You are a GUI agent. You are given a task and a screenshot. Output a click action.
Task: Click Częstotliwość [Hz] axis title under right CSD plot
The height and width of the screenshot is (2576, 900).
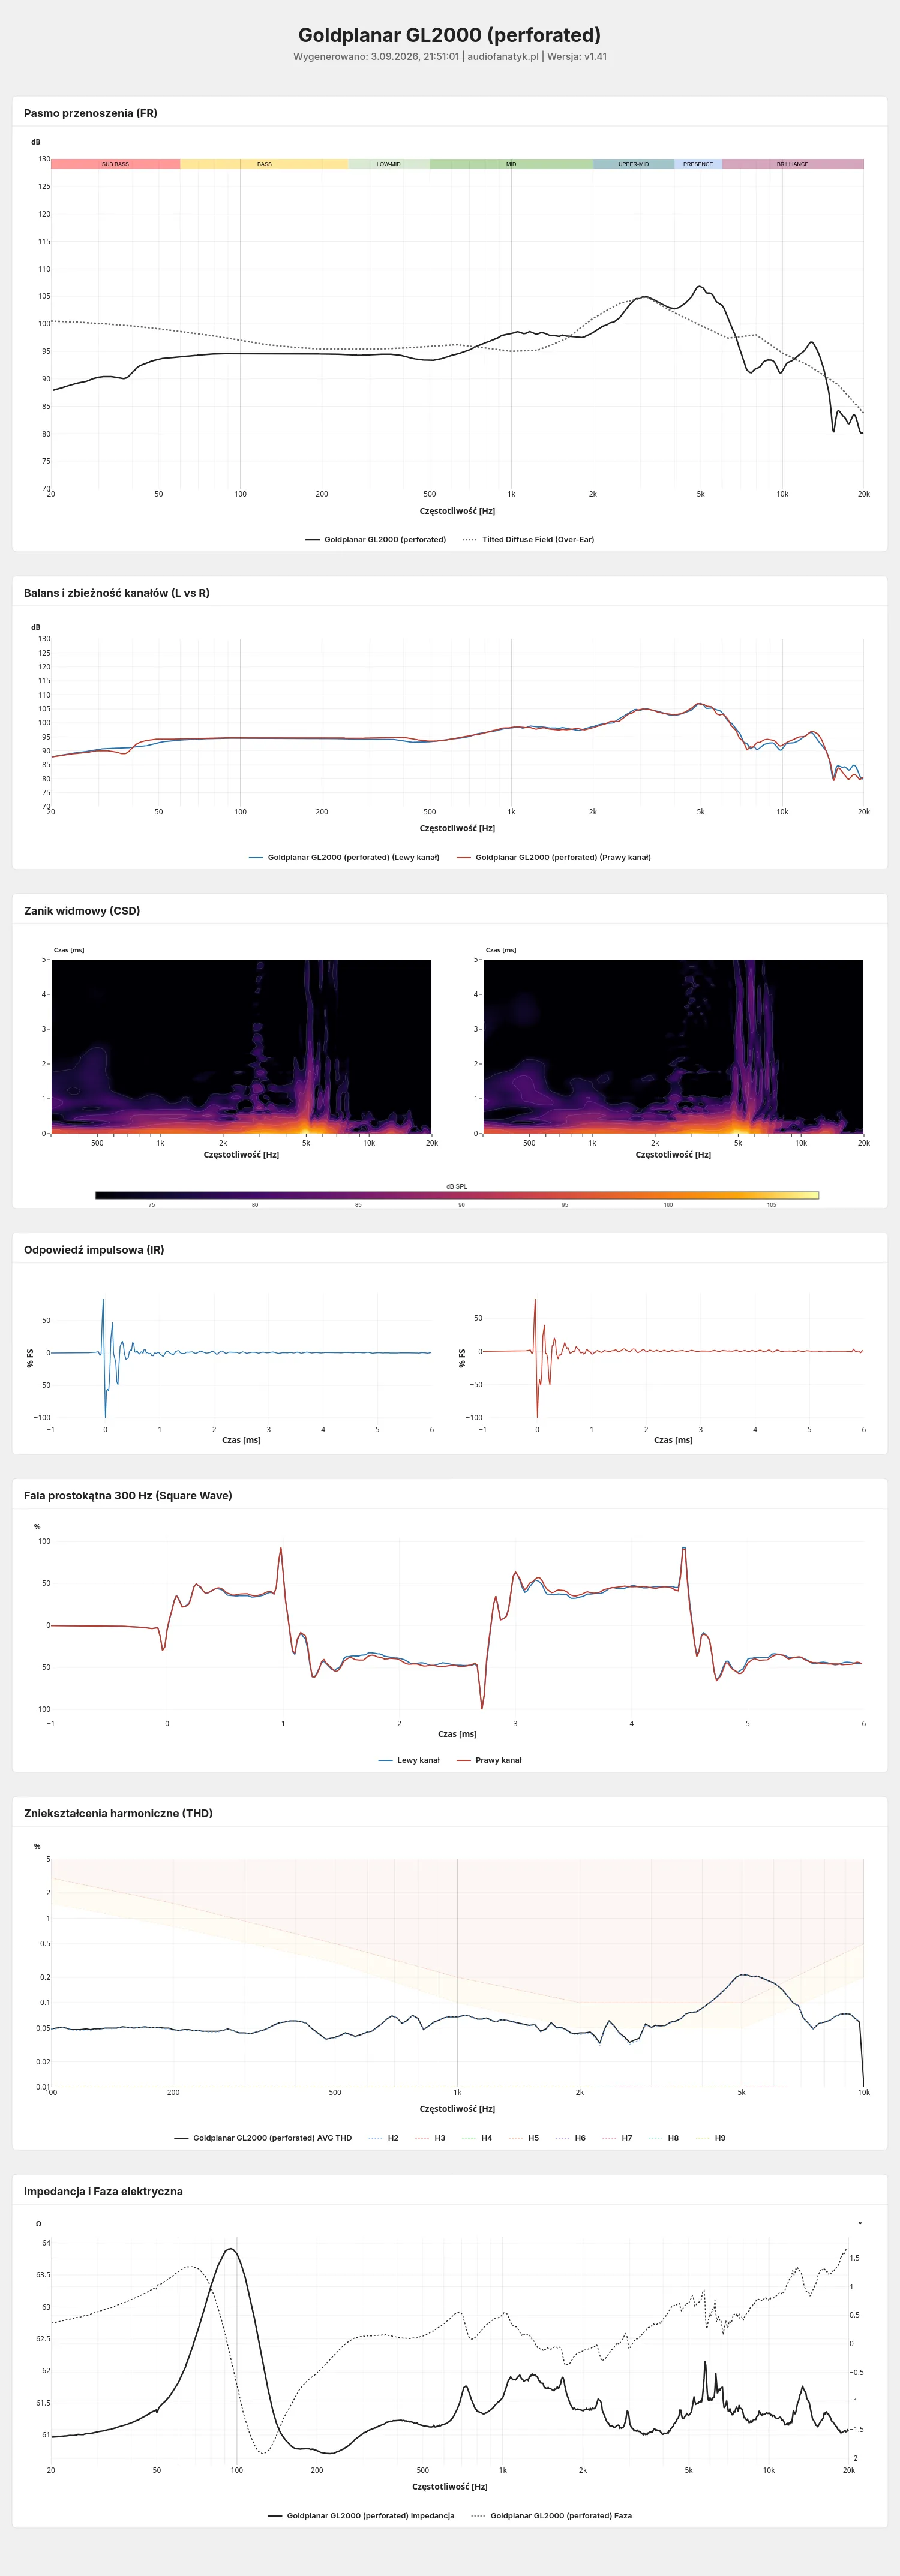[673, 1155]
